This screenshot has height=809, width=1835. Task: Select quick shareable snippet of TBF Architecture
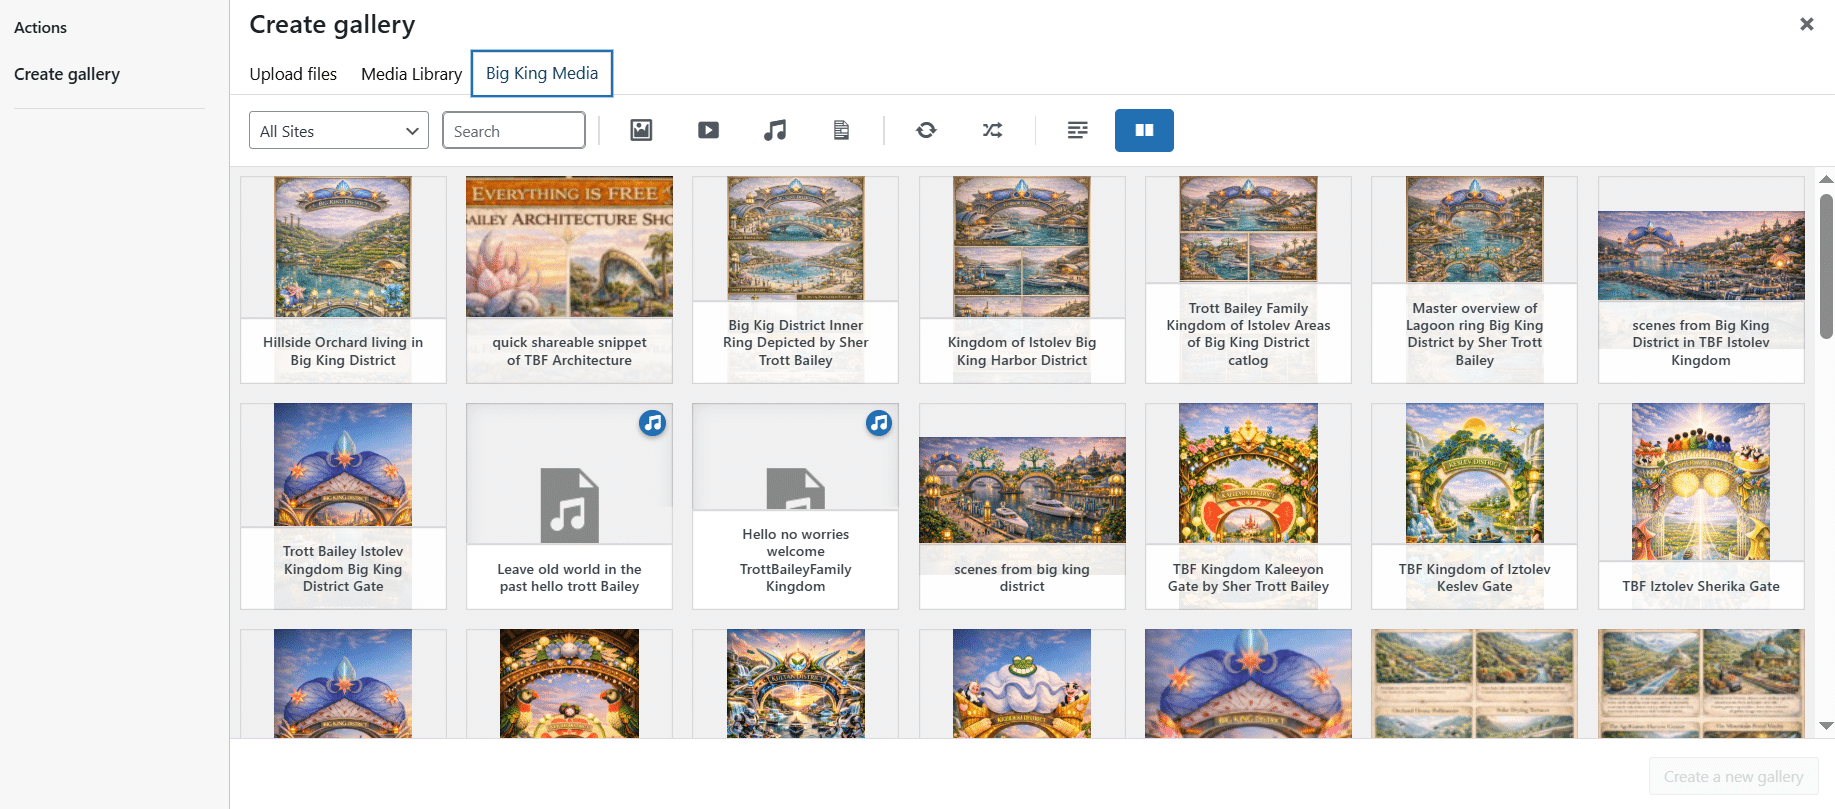(569, 280)
